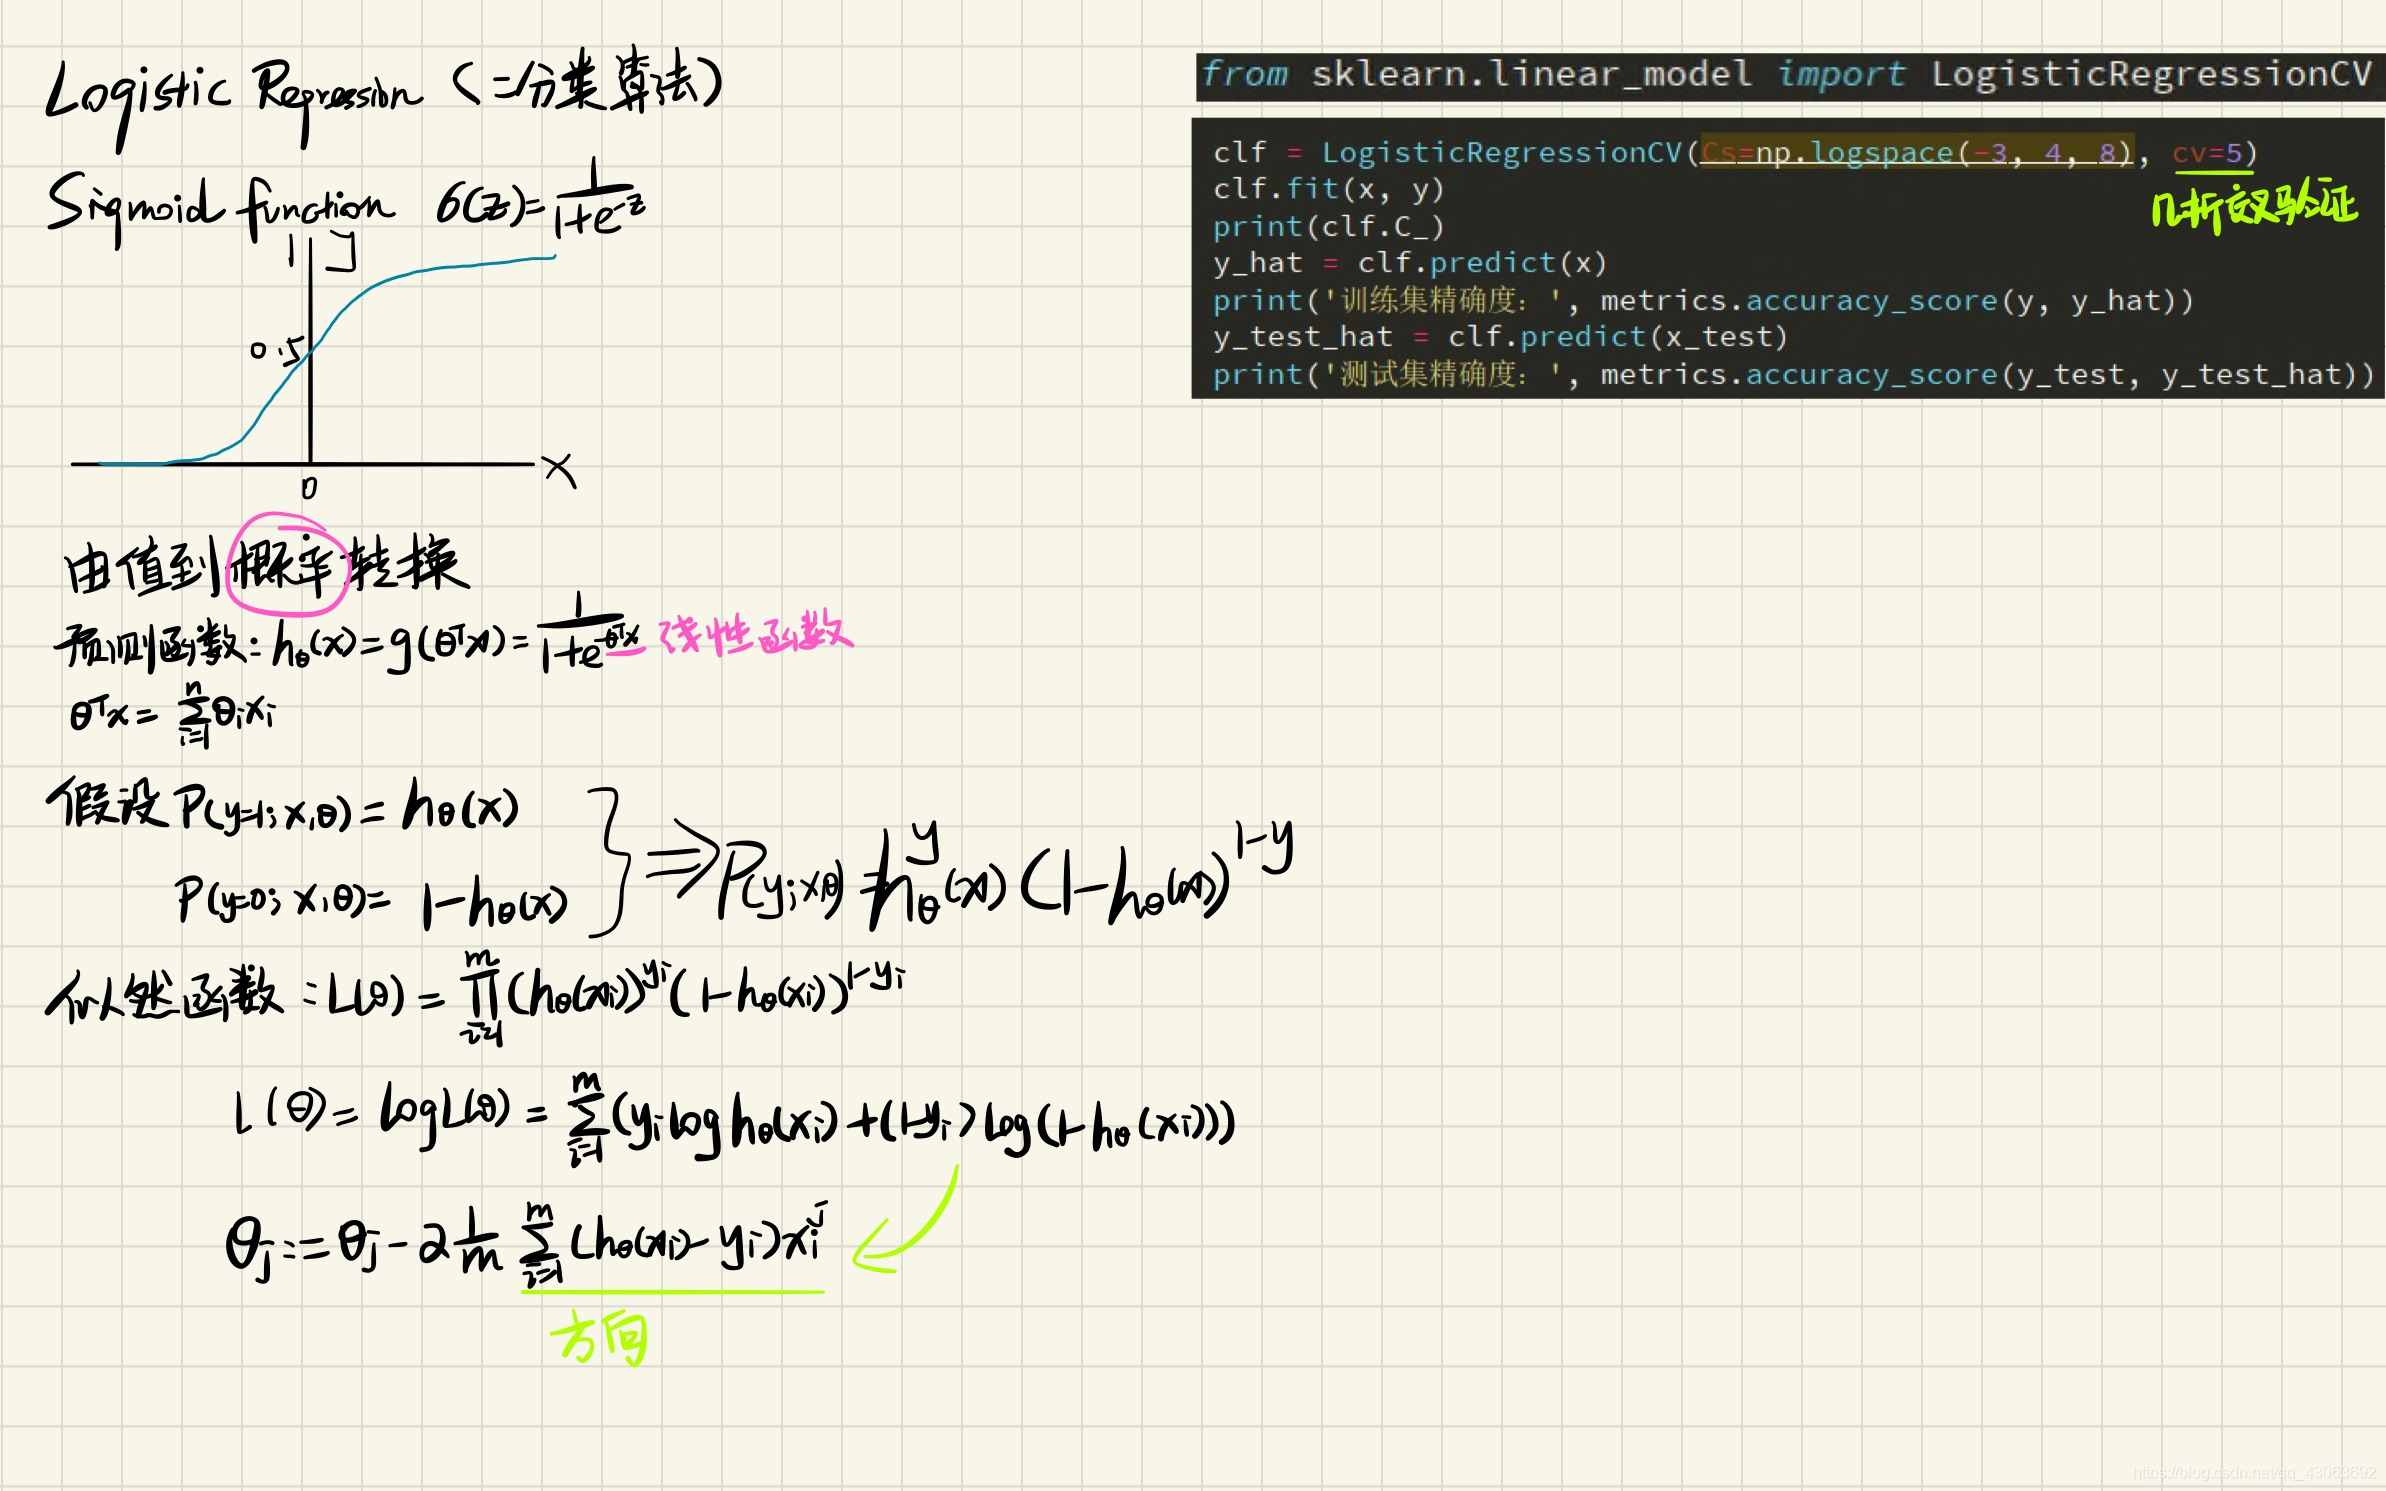Click the green '几折交叉验证' annotation

2254,207
